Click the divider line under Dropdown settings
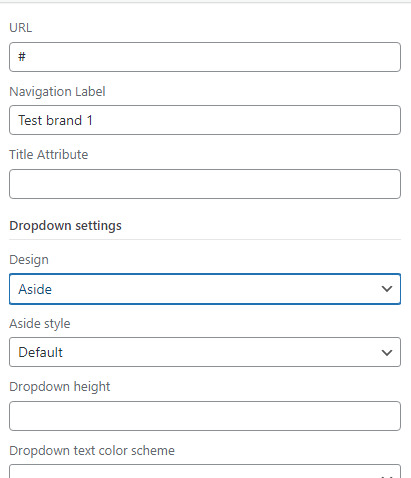 coord(205,239)
